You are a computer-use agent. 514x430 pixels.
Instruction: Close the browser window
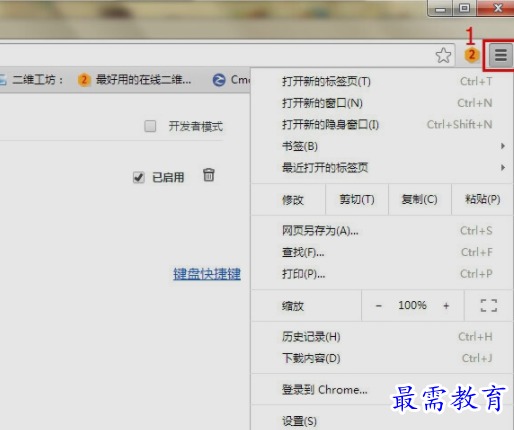[x=496, y=8]
